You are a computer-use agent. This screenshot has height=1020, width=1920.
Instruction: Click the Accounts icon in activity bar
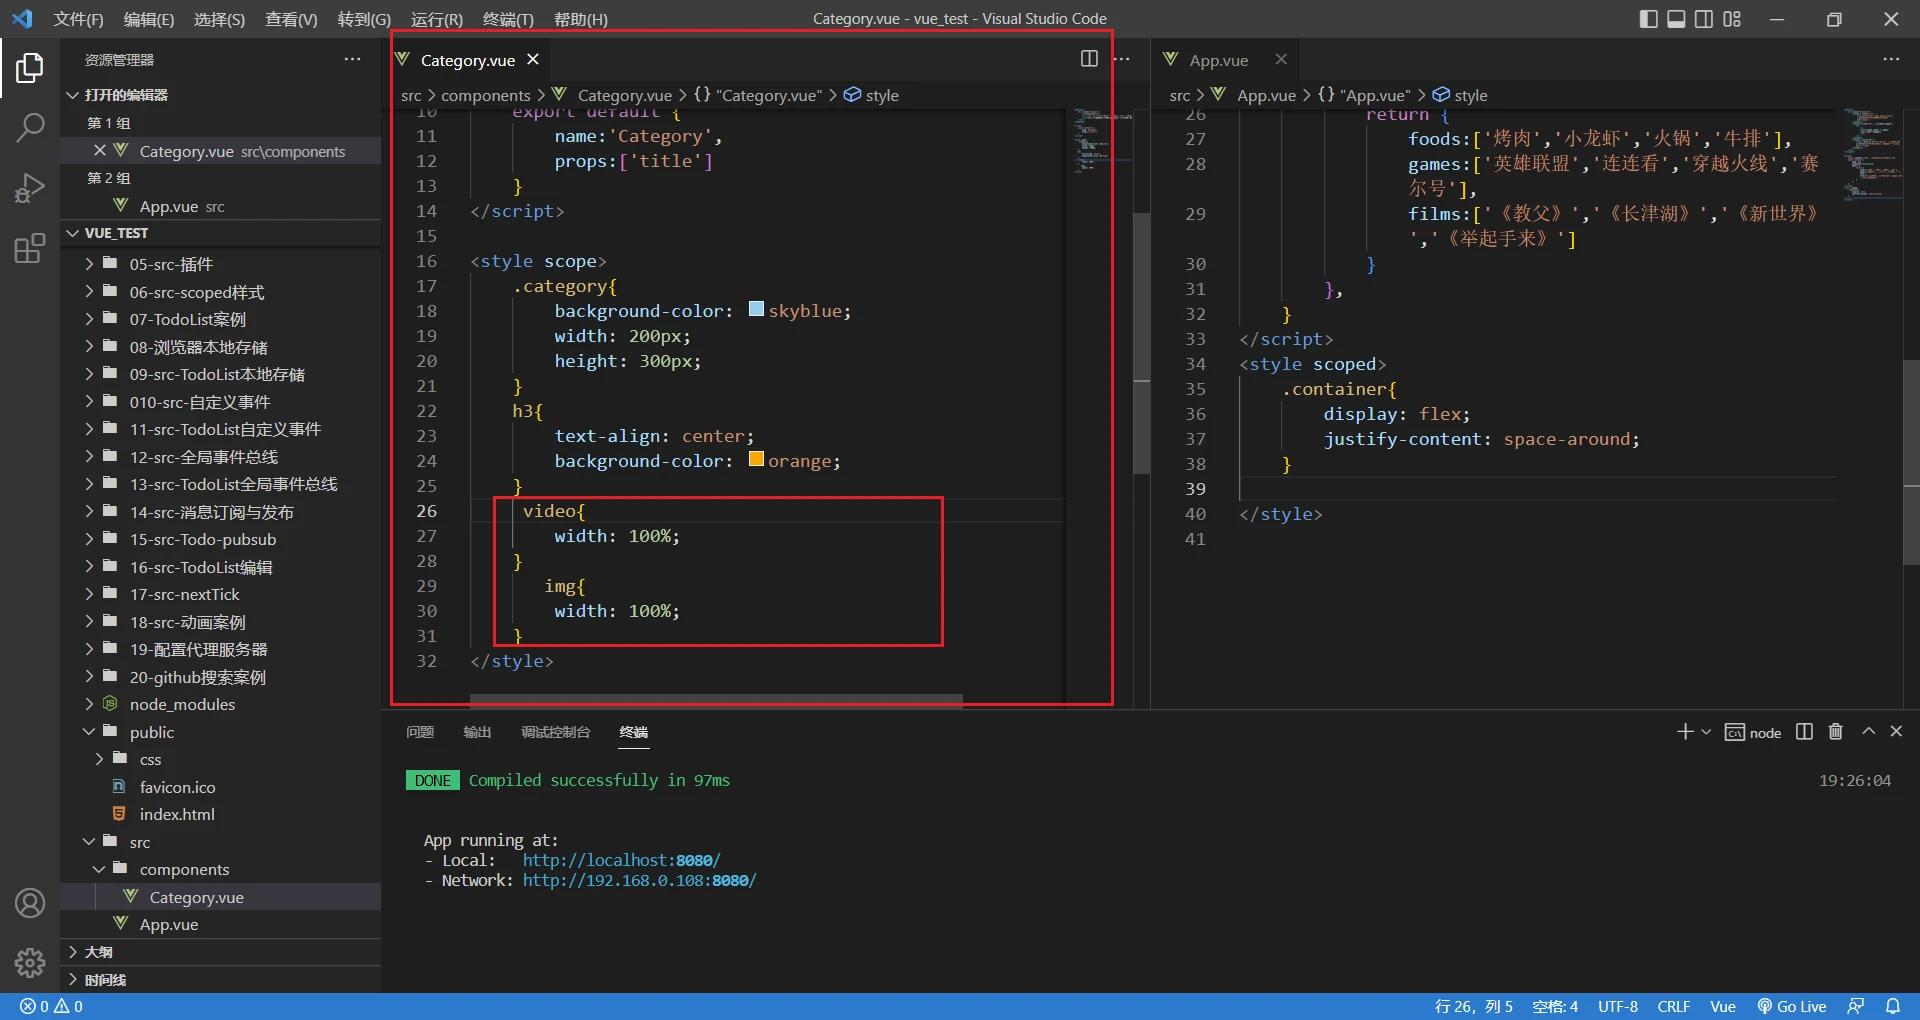(x=30, y=903)
